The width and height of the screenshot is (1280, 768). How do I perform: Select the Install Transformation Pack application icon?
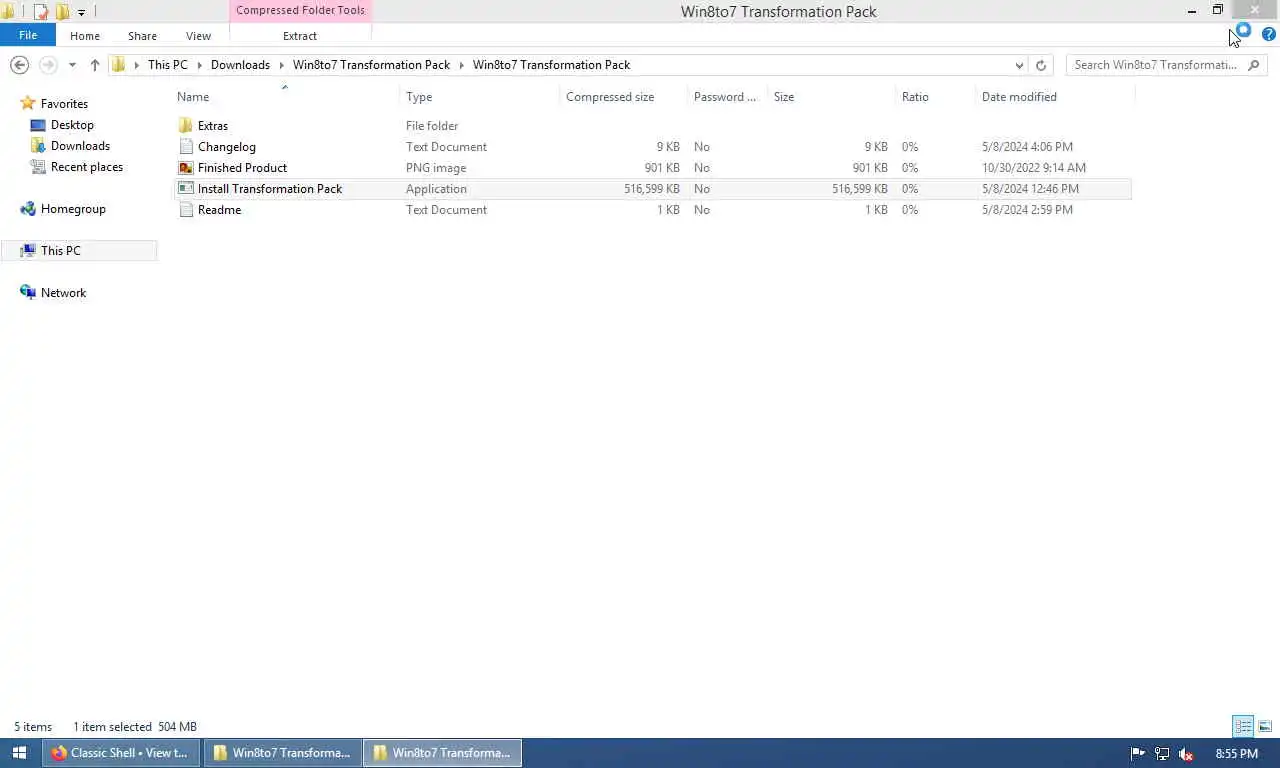tap(185, 189)
